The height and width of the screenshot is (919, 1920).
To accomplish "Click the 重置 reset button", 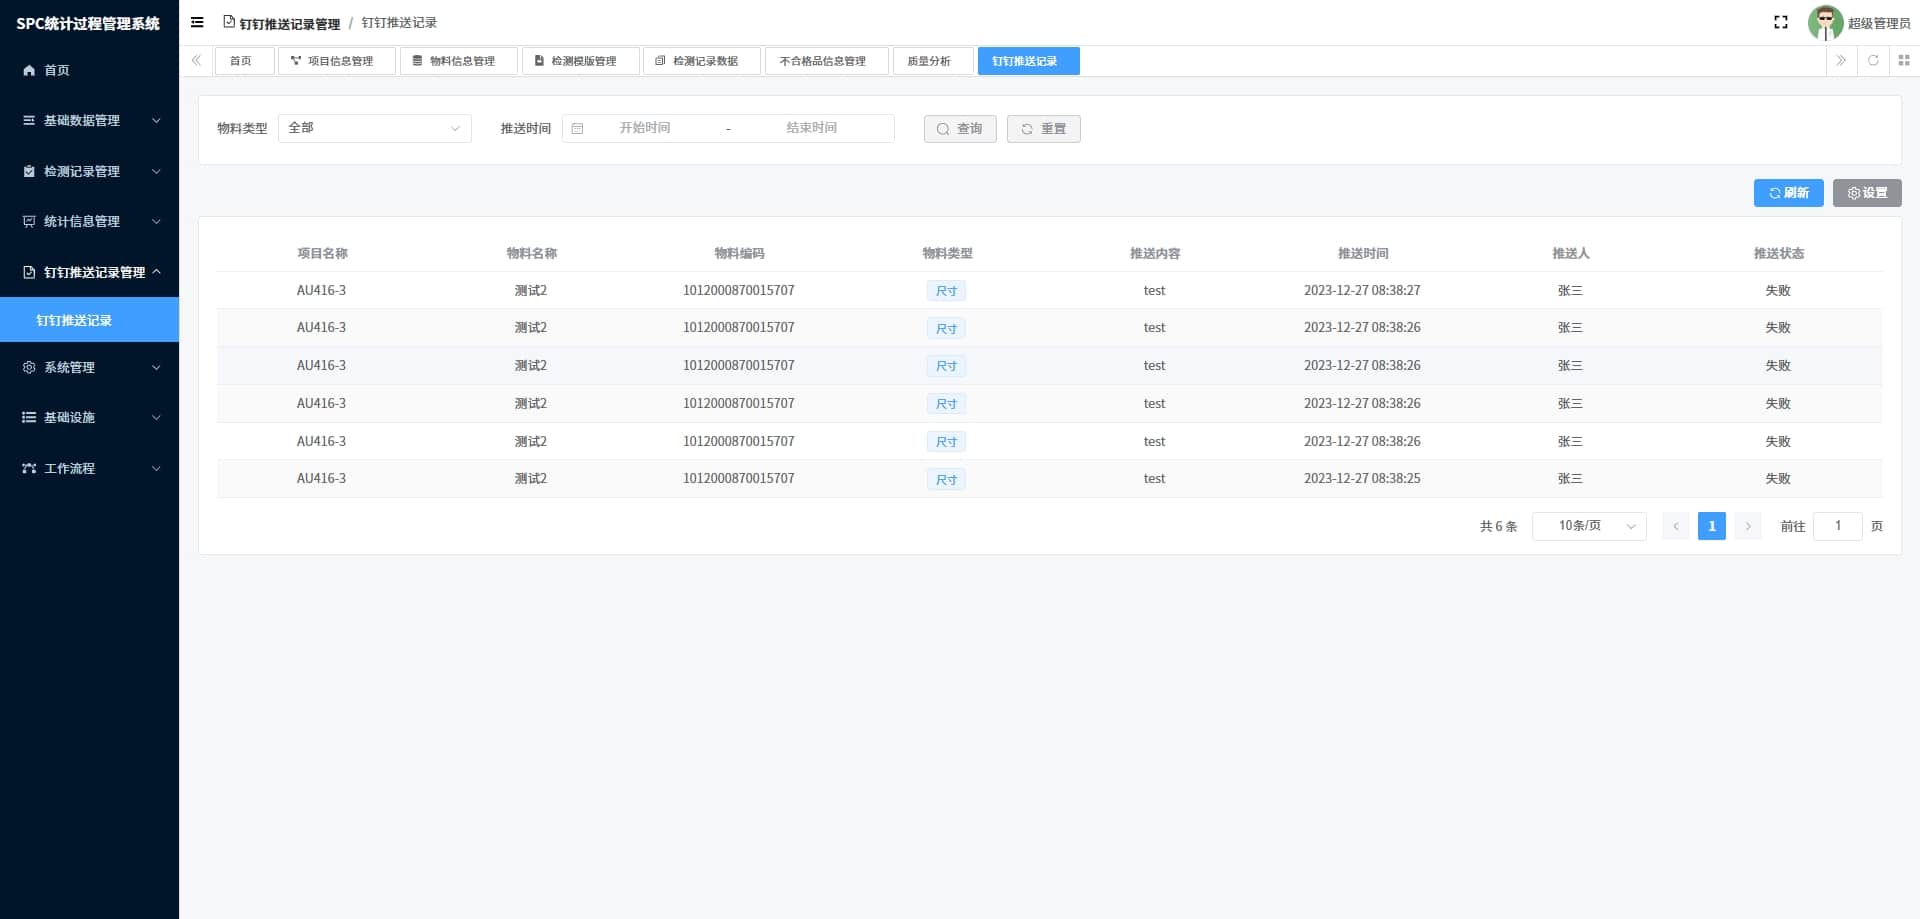I will coord(1043,129).
